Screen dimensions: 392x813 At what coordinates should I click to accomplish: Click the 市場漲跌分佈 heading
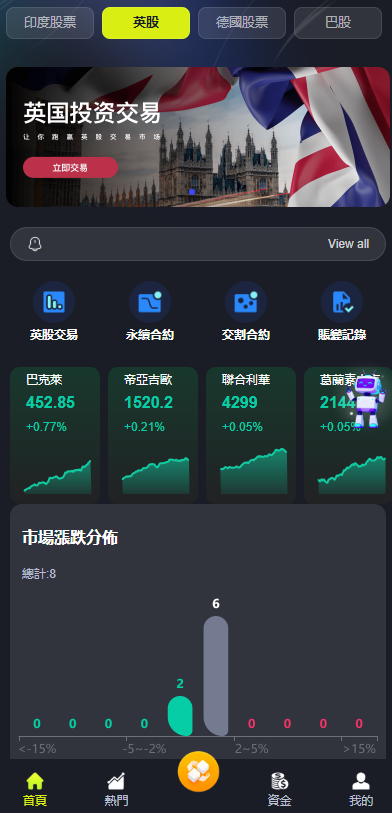pyautogui.click(x=70, y=538)
